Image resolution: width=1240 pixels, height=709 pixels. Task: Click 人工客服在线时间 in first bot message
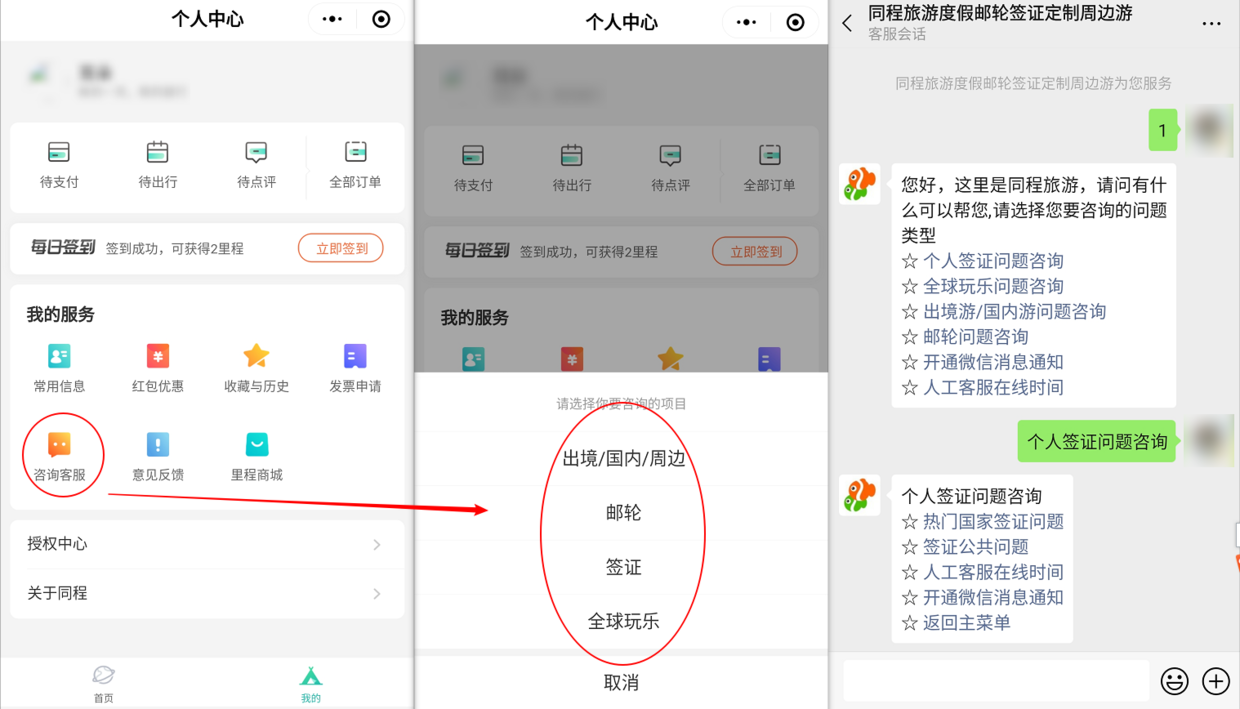(x=992, y=387)
